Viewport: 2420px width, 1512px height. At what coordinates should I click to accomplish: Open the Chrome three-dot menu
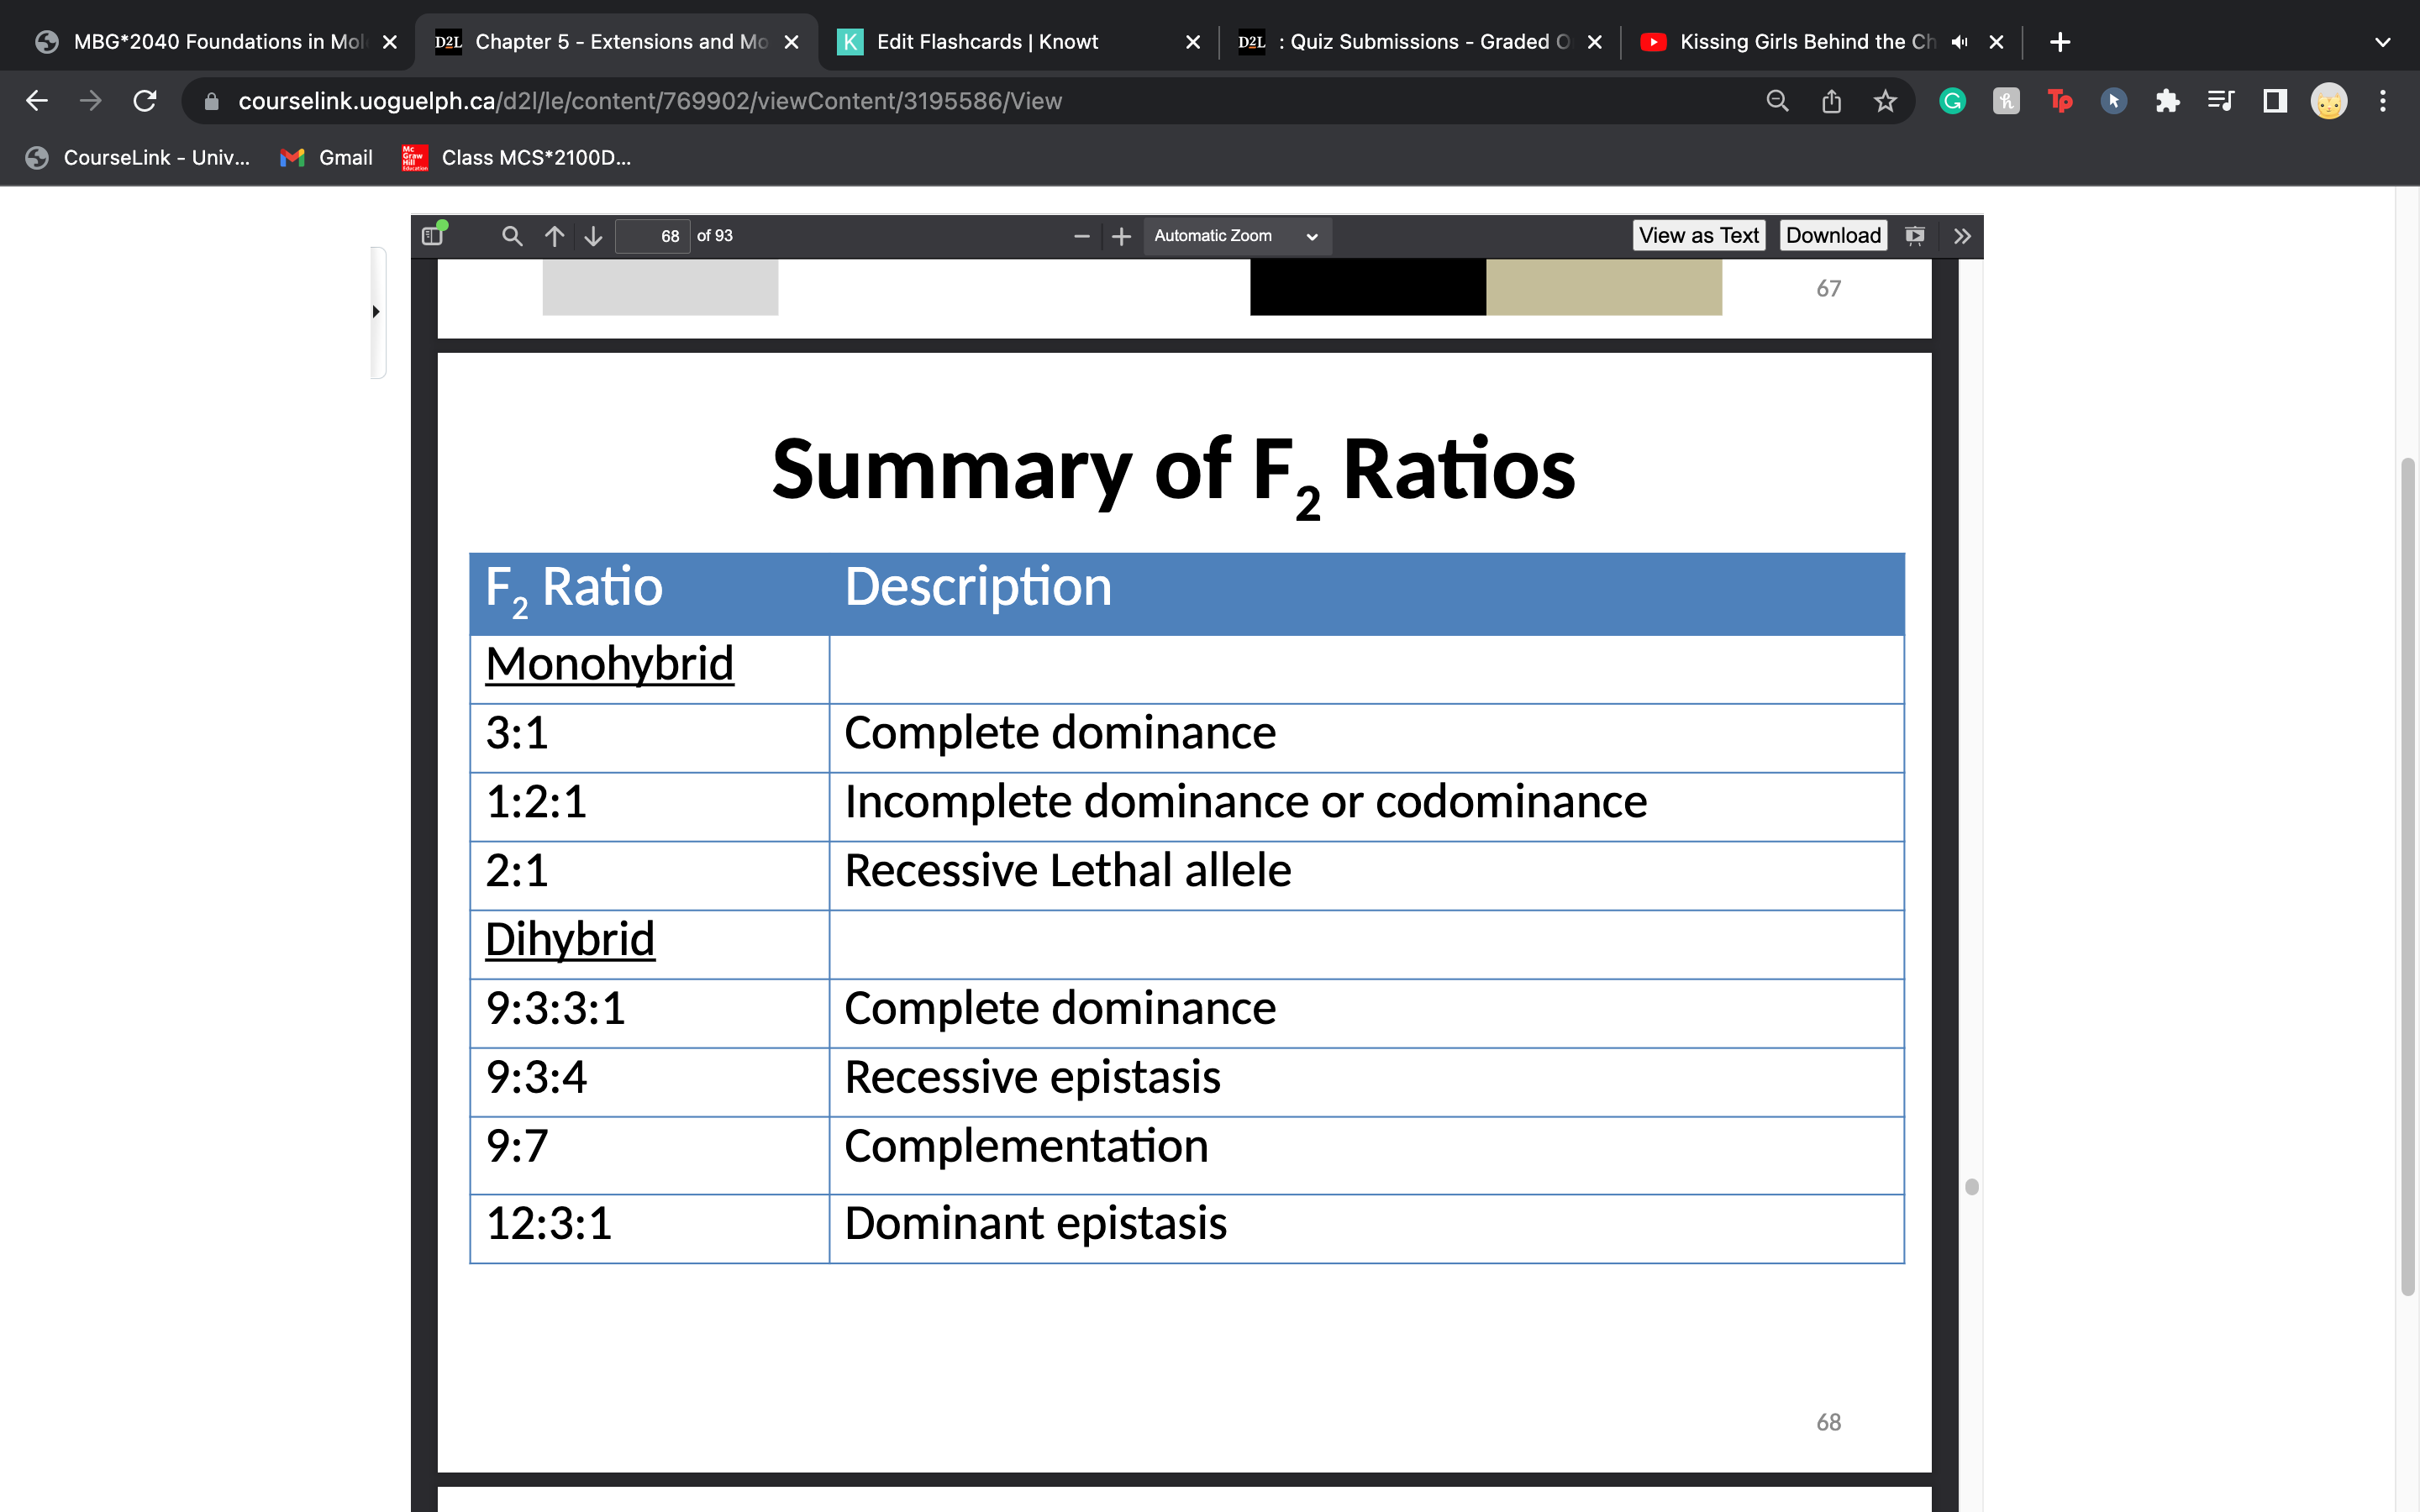(2383, 101)
